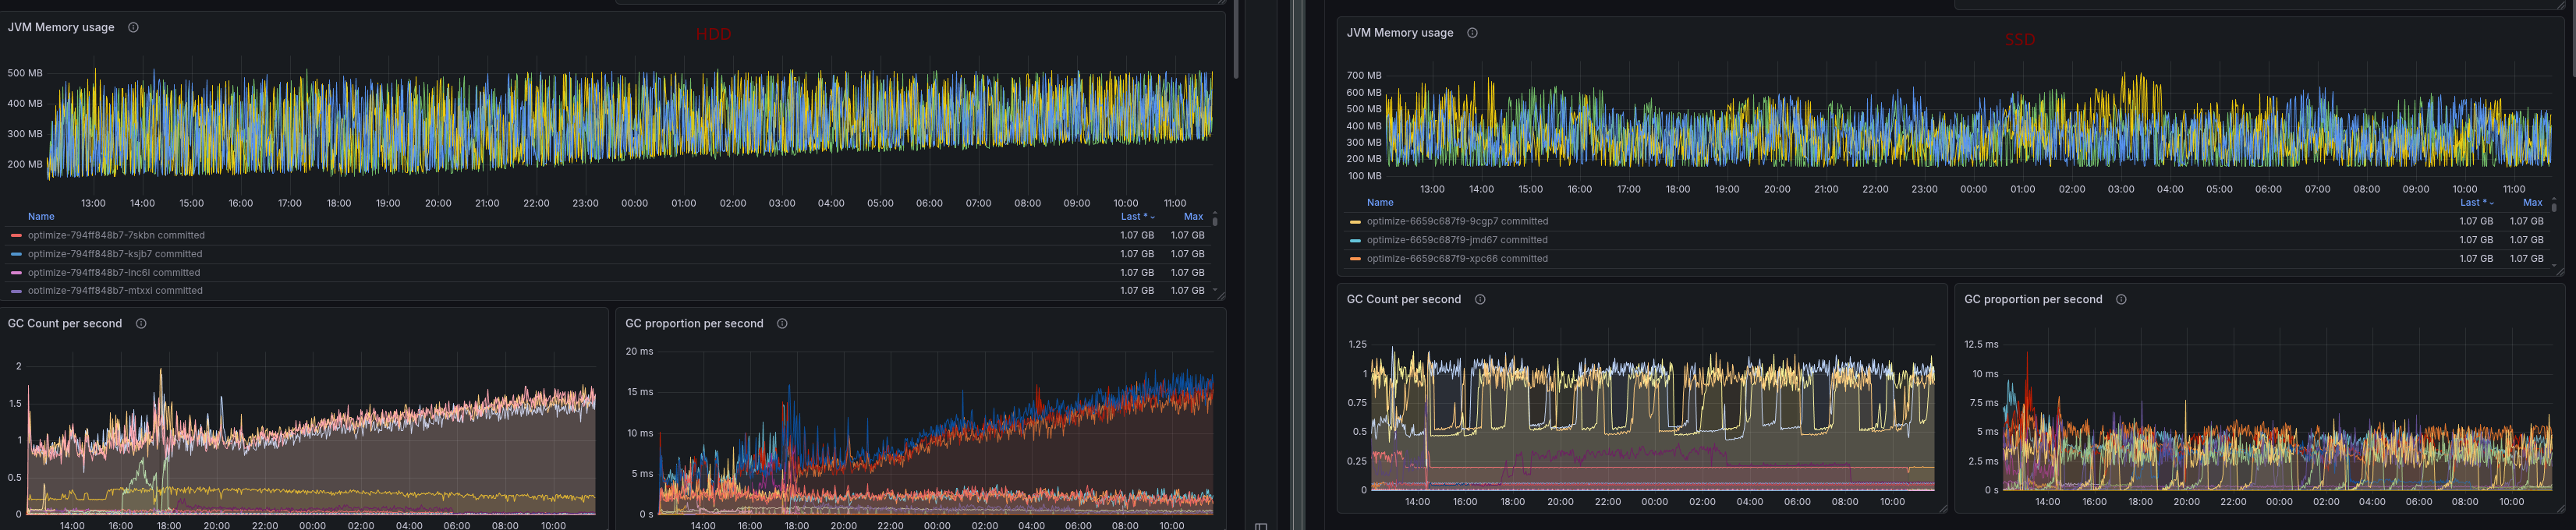Viewport: 2576px width, 530px height.
Task: Click legend scroll-down arrow in left JVM panel
Action: pyautogui.click(x=1215, y=290)
